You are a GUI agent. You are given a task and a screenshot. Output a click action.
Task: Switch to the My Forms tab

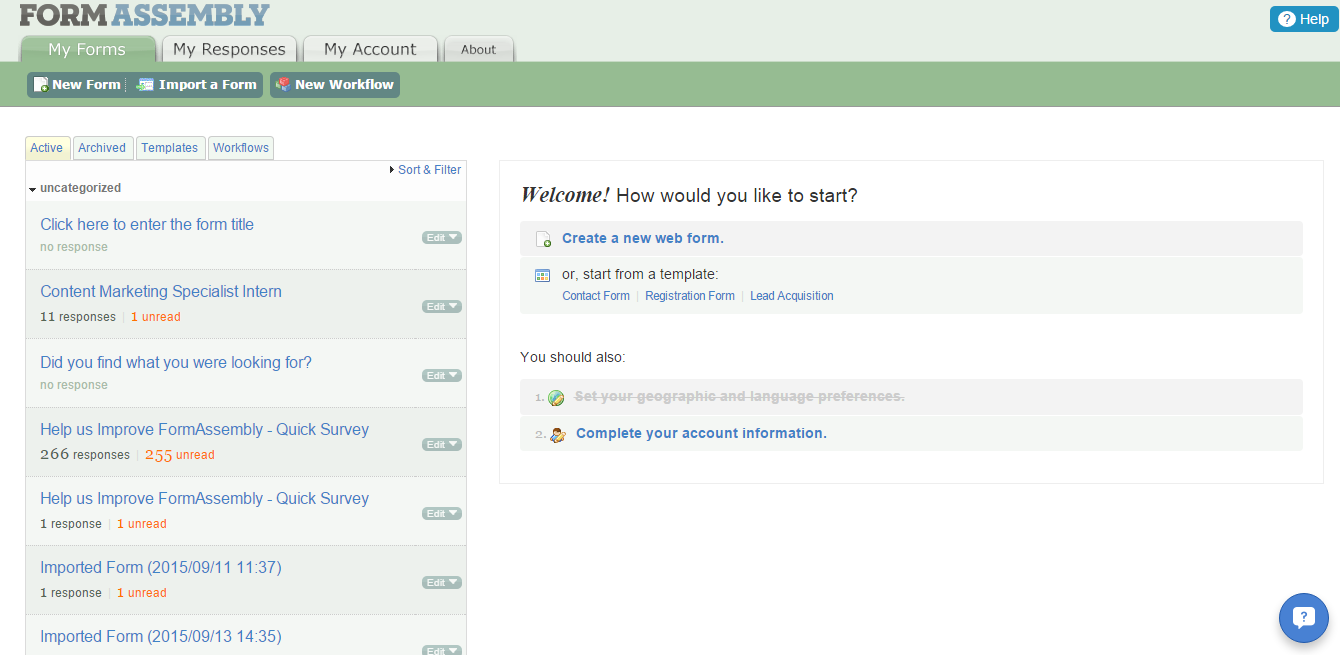point(87,49)
